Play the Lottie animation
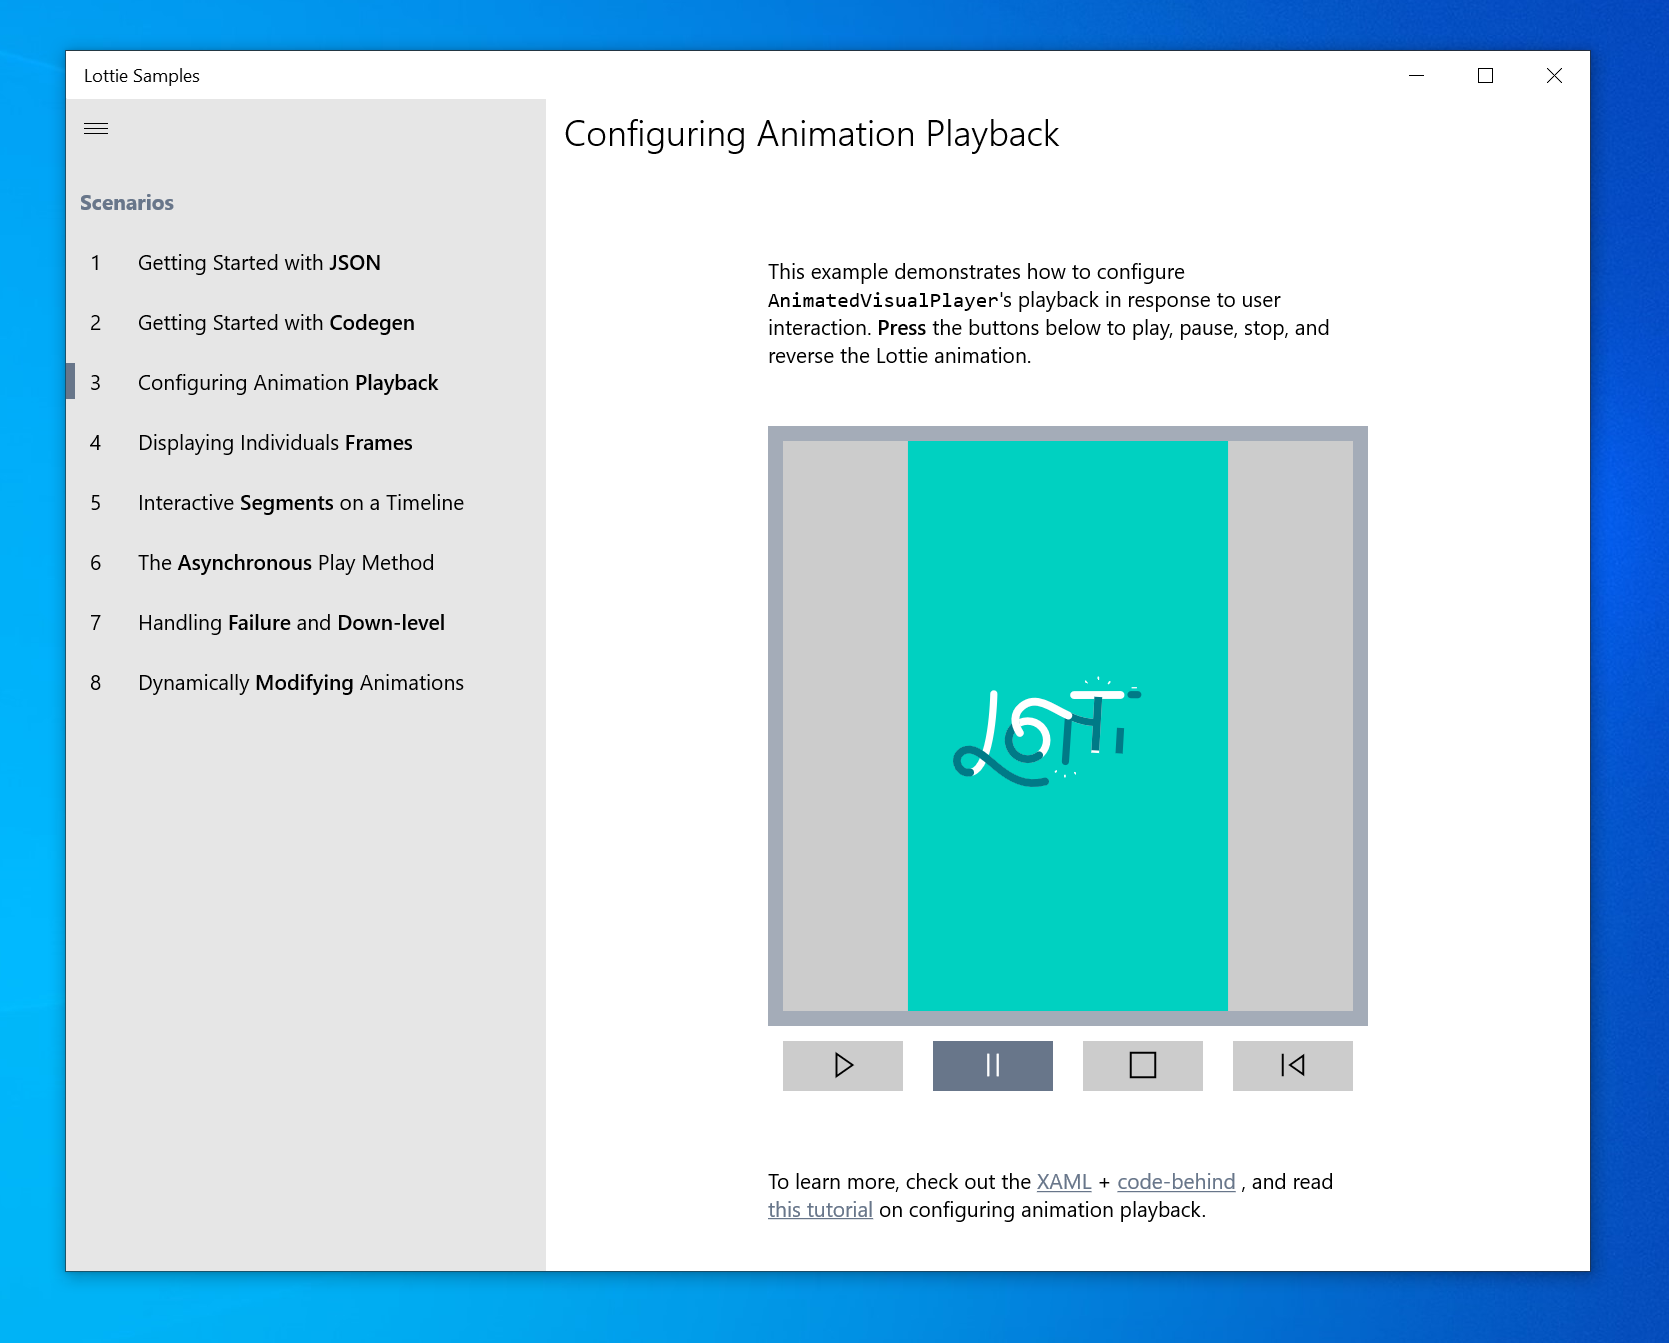The height and width of the screenshot is (1343, 1669). 843,1065
